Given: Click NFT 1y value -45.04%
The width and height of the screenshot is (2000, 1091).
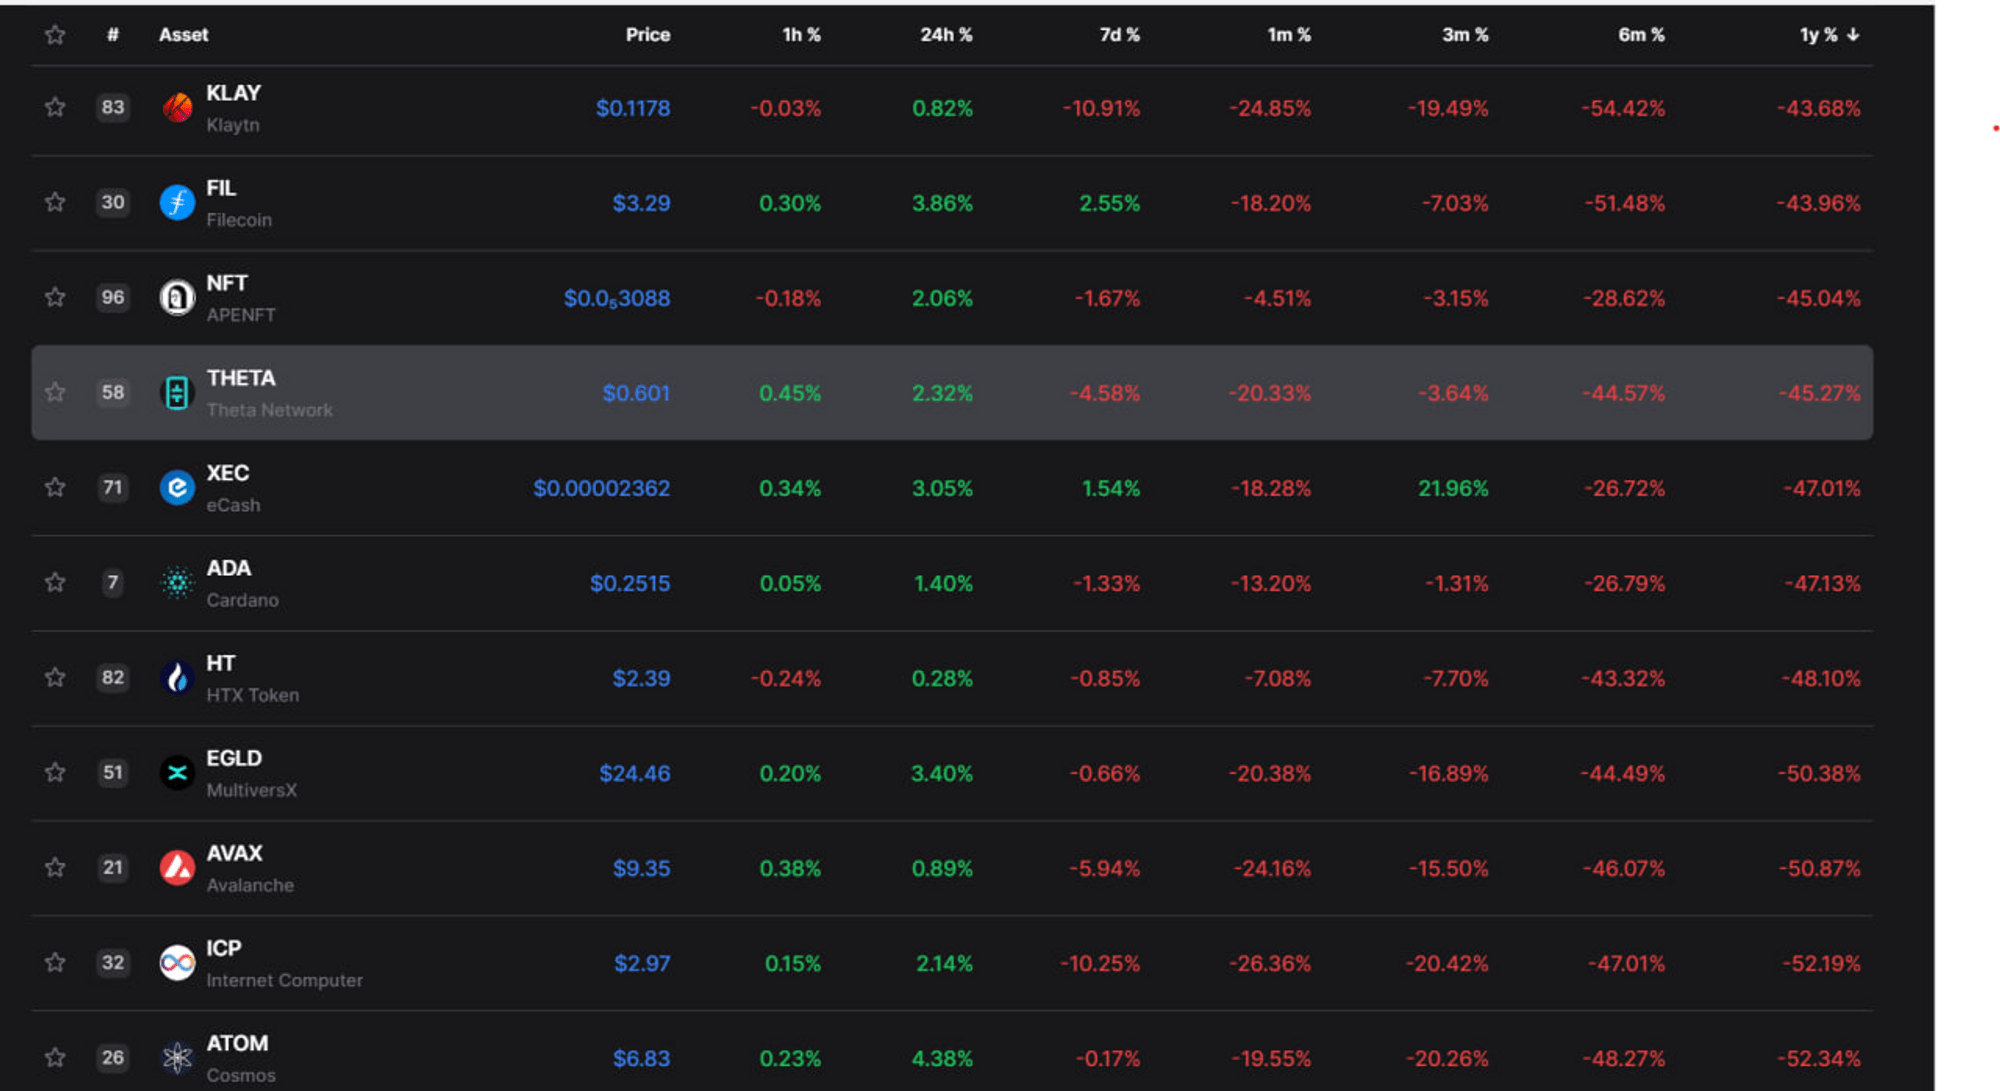Looking at the screenshot, I should (1819, 298).
